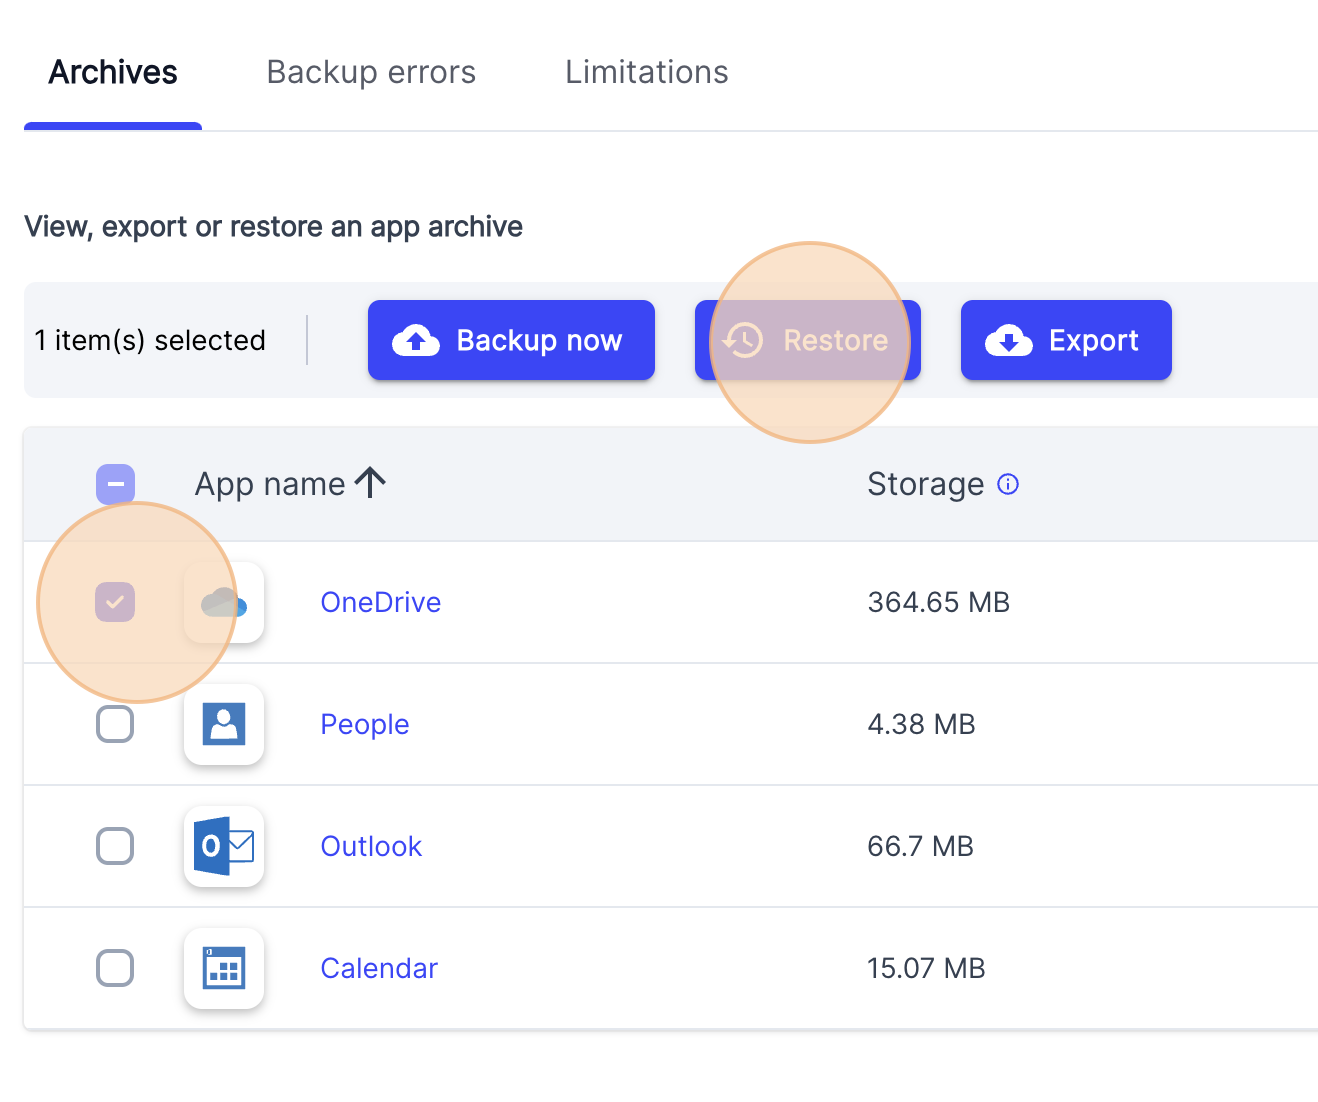This screenshot has width=1318, height=1102.
Task: Open the Storage info tooltip icon
Action: point(1008,484)
